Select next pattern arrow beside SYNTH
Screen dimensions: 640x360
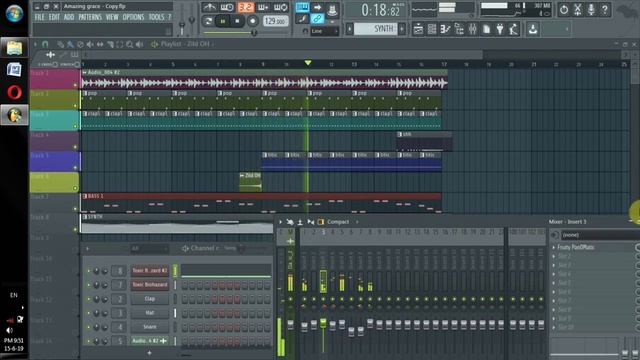point(402,29)
